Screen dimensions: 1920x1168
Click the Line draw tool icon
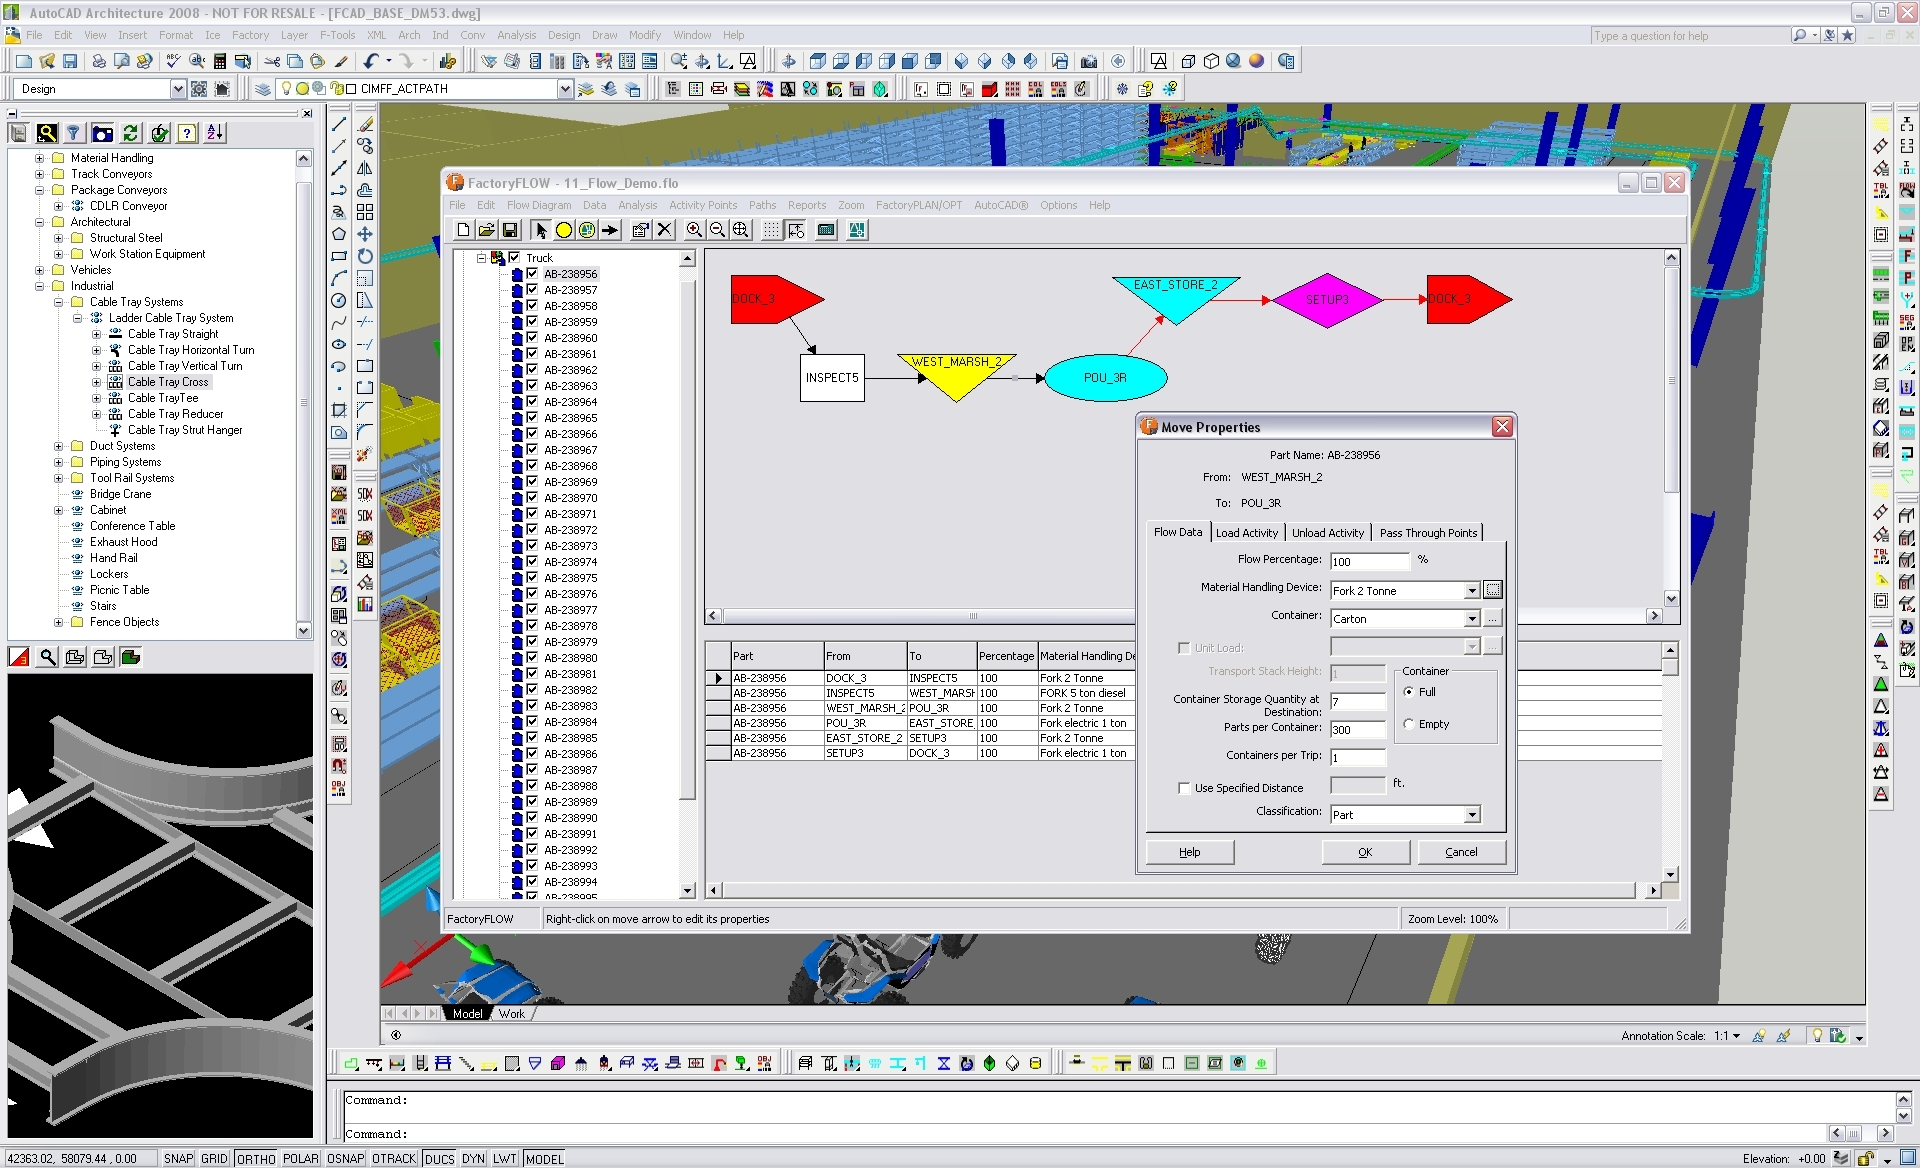point(339,124)
